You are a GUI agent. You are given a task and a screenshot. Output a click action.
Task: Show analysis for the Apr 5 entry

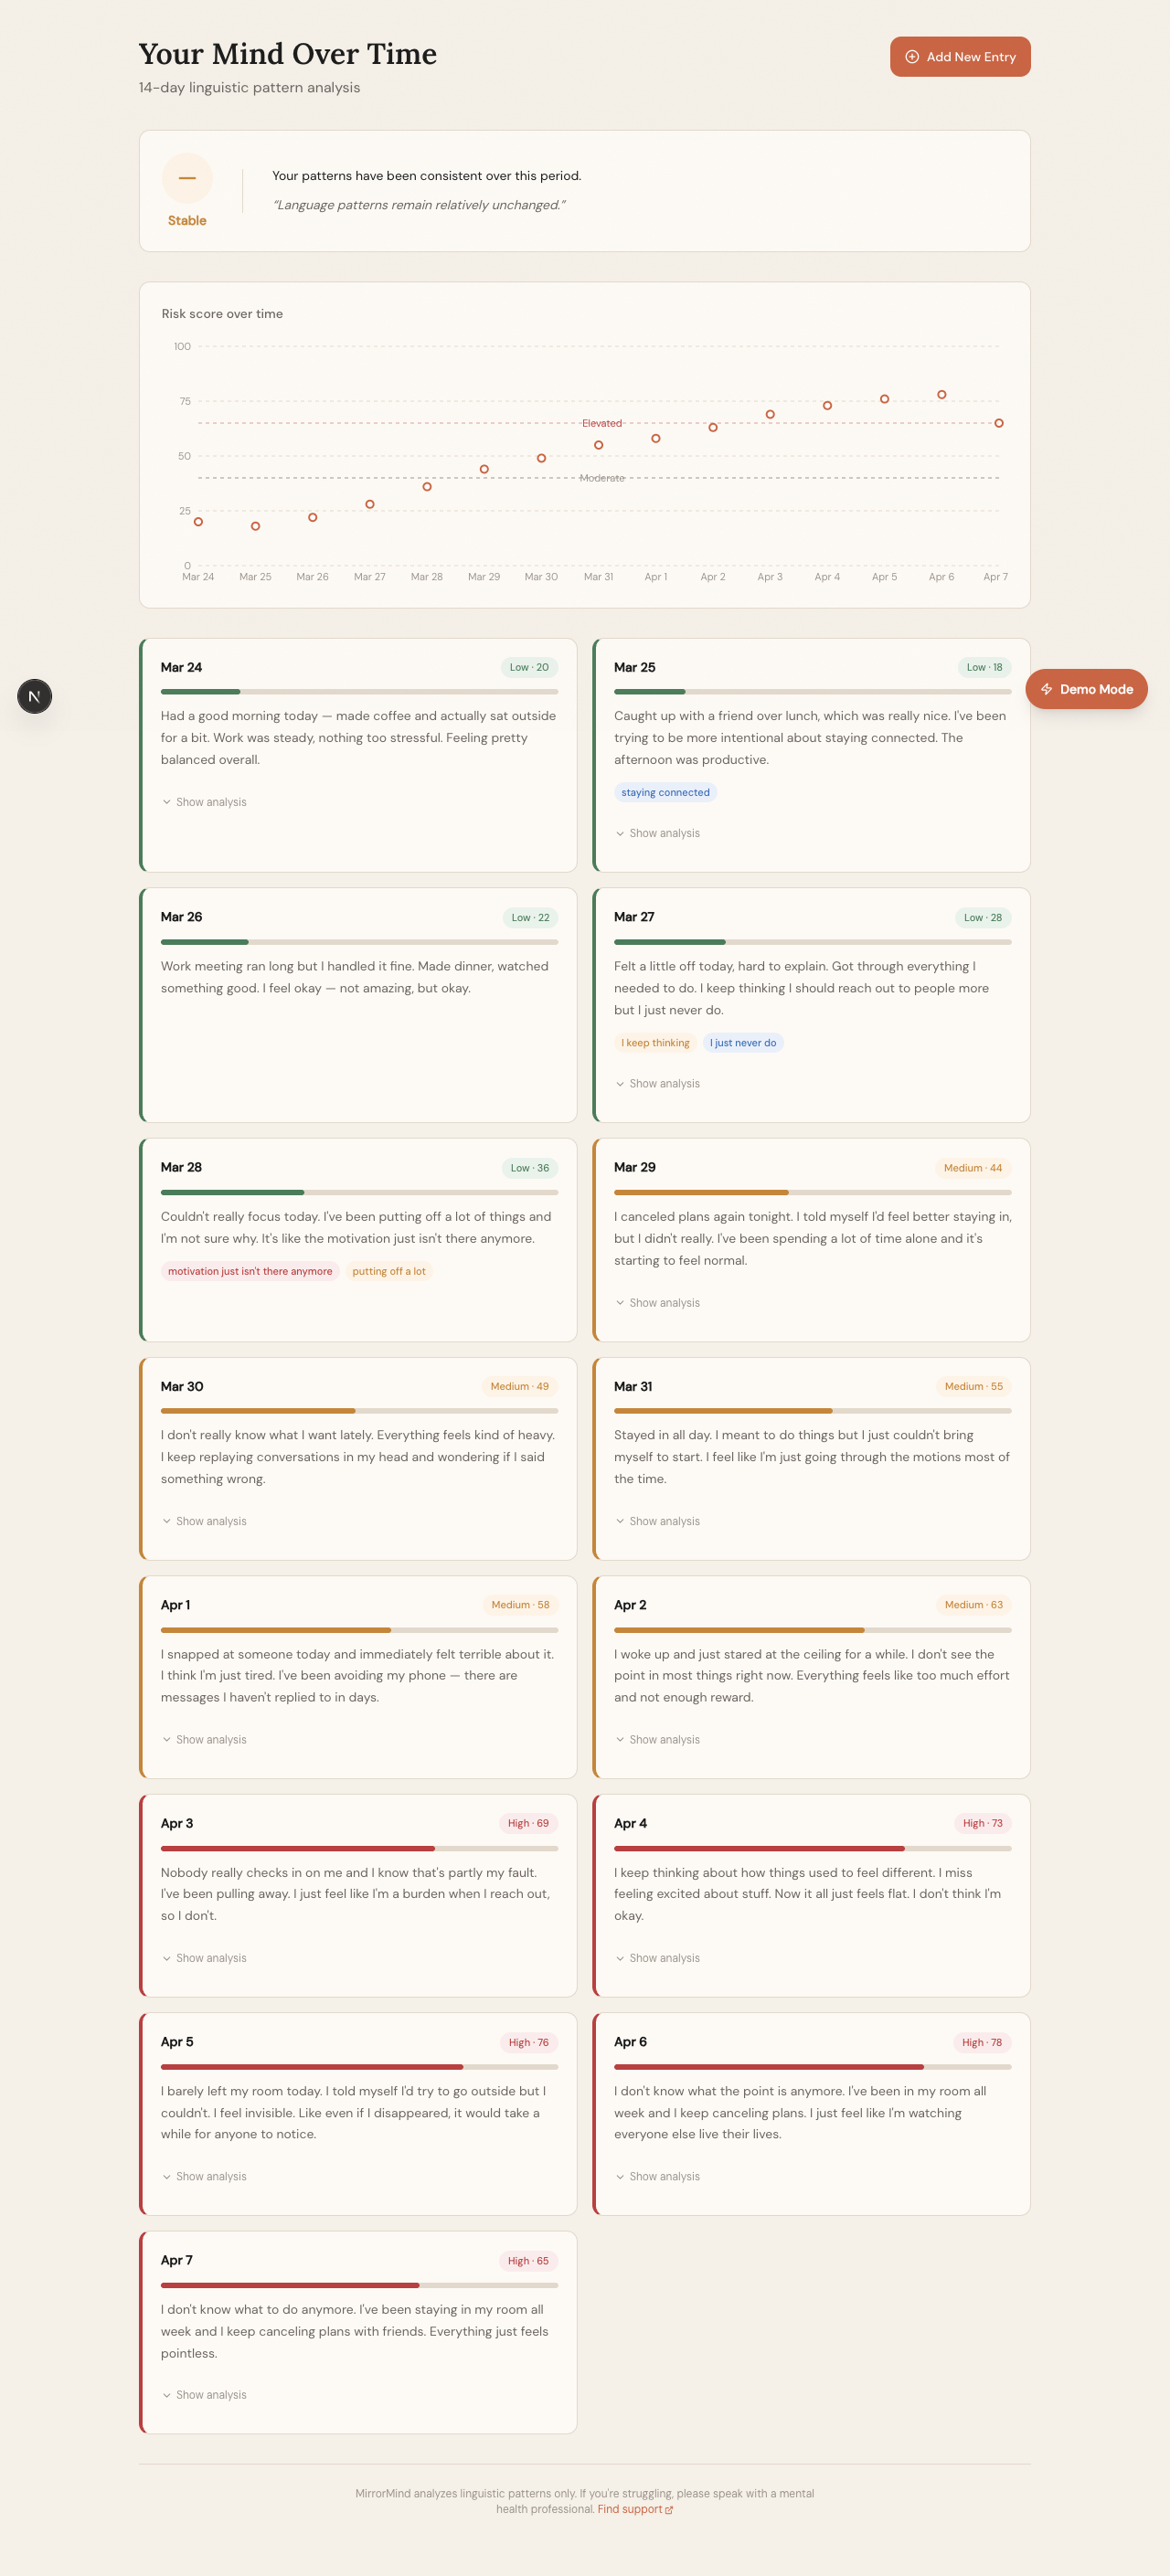[204, 2176]
